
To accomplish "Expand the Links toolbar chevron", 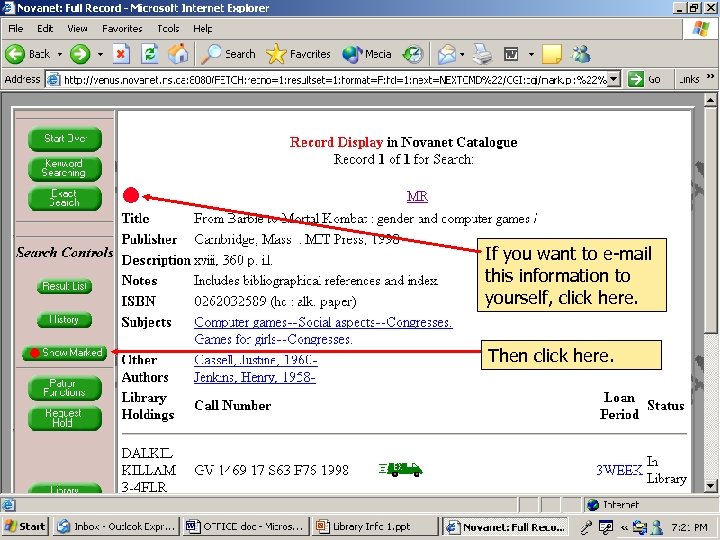I will (x=710, y=76).
